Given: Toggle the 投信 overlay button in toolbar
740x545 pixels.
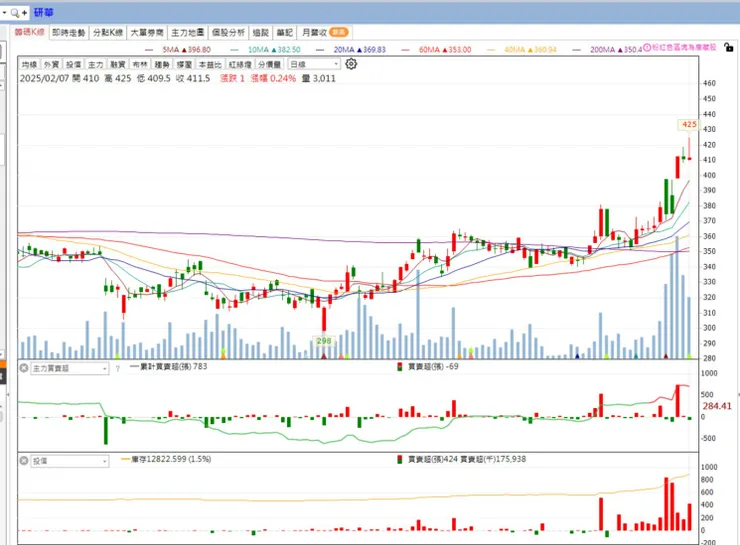Looking at the screenshot, I should 74,64.
